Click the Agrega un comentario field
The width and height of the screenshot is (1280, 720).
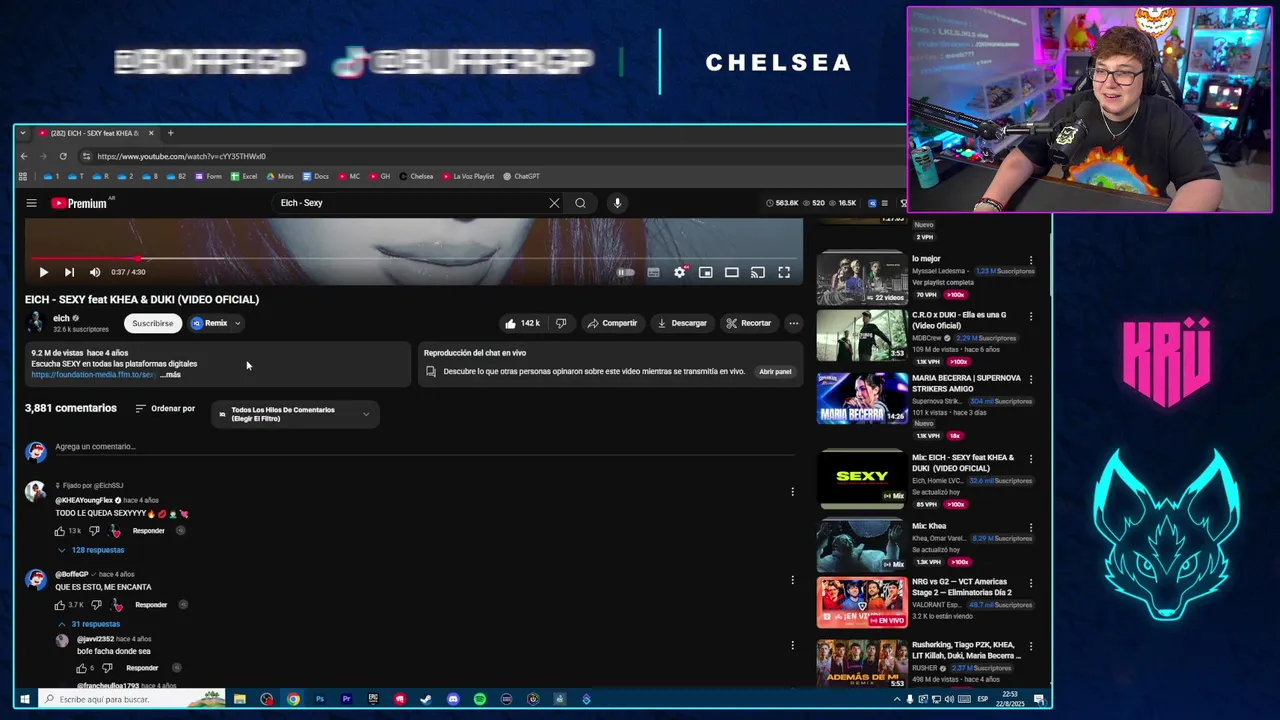(425, 447)
